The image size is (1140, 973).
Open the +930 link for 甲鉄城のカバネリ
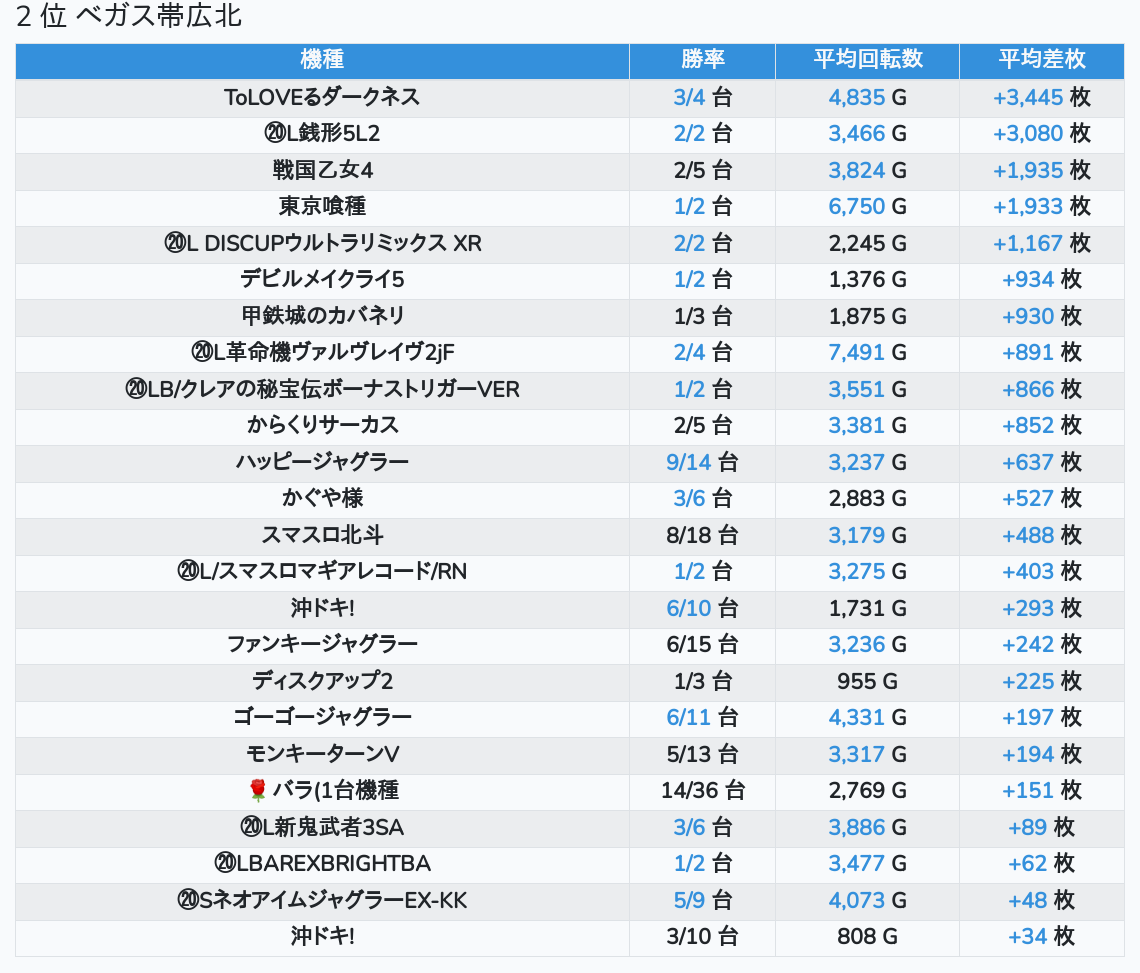1027,316
